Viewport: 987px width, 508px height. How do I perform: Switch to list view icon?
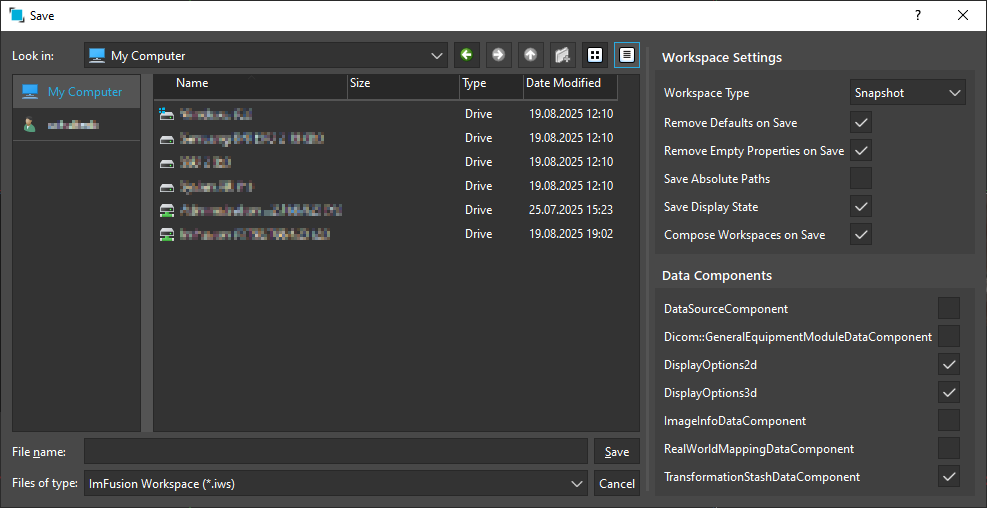(x=594, y=55)
